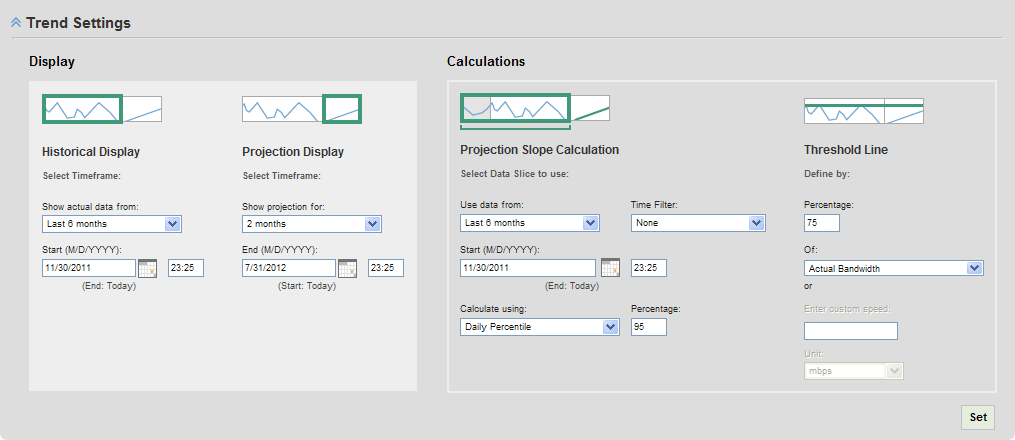
Task: Click the Historical Start date field
Action: click(88, 268)
